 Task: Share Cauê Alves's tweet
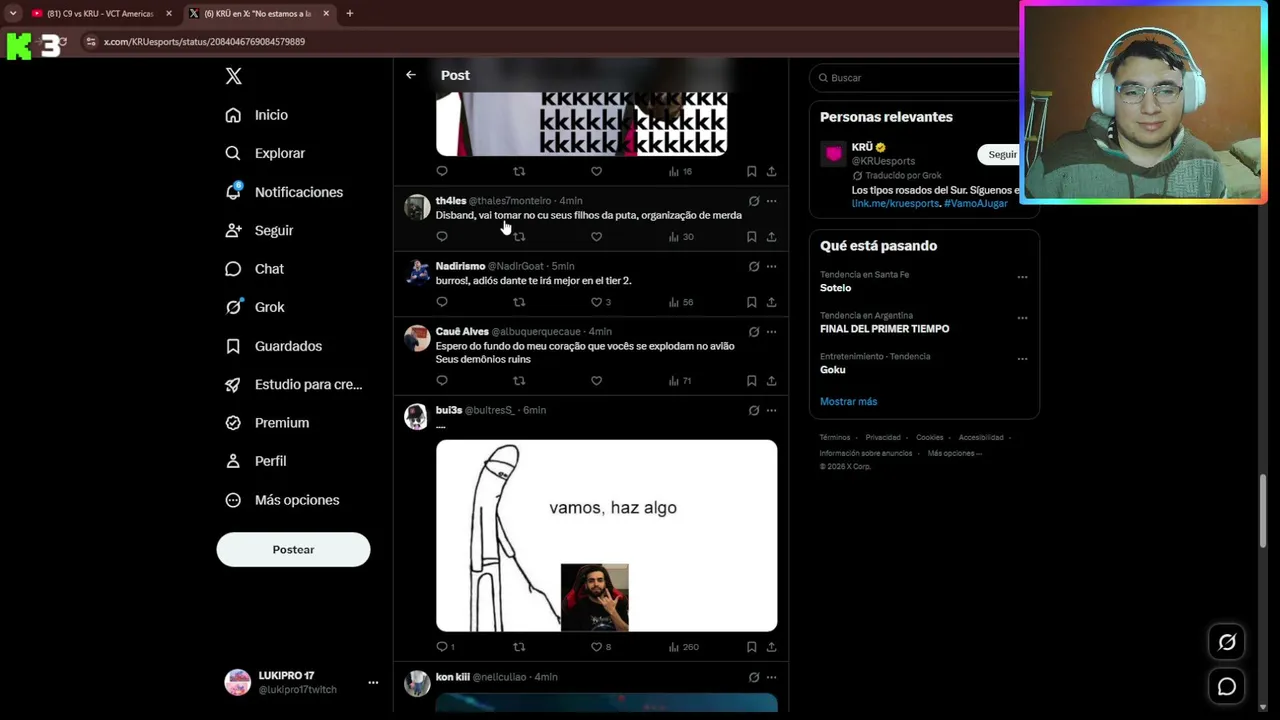tap(771, 381)
